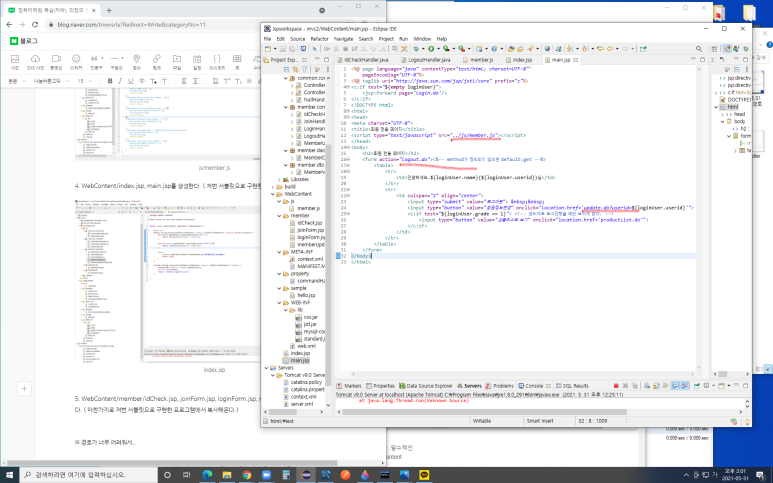This screenshot has height=483, width=773.
Task: Open the 나눔바른고딕 font dropdown
Action: tap(51, 81)
